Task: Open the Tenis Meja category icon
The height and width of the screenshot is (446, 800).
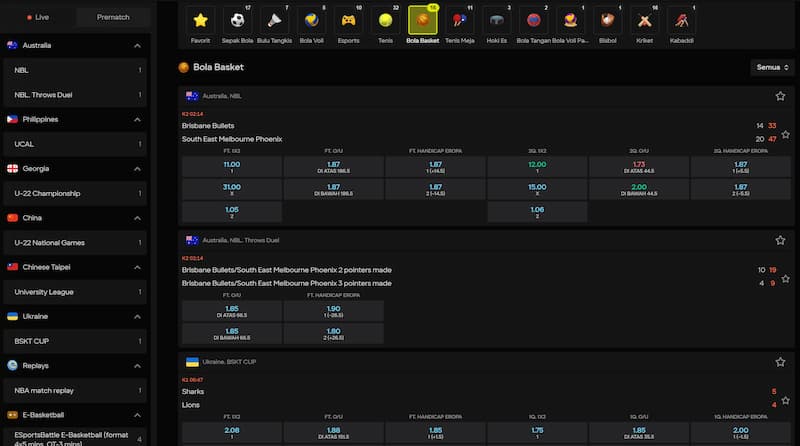Action: (x=460, y=20)
